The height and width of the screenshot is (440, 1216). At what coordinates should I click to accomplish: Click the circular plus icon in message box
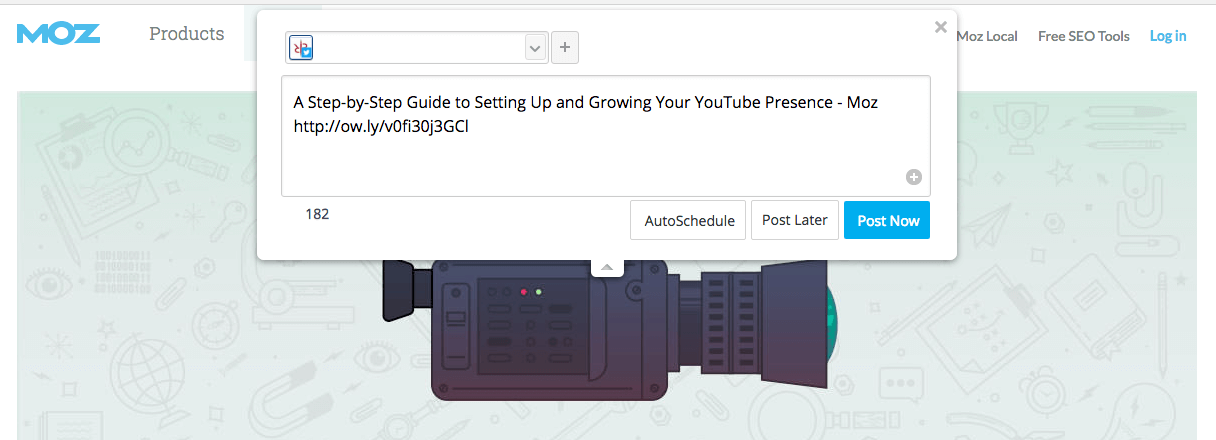(x=913, y=177)
